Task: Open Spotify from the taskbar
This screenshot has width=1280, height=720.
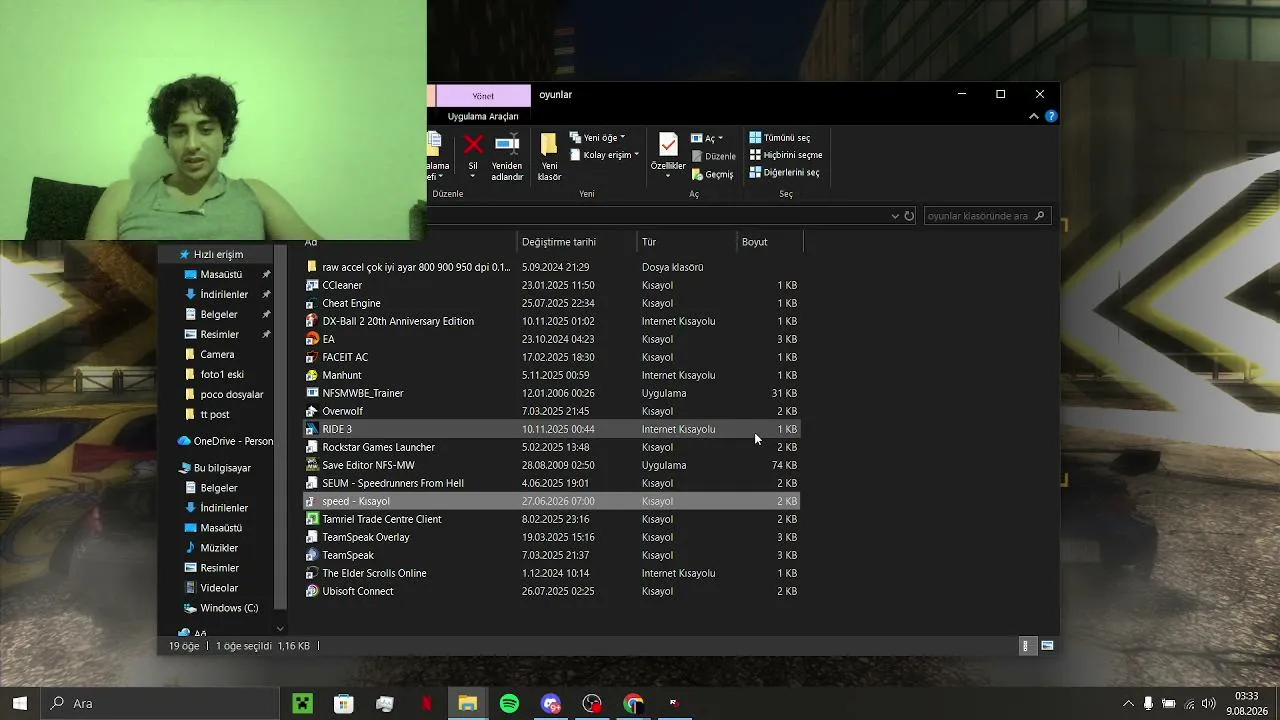Action: click(509, 703)
